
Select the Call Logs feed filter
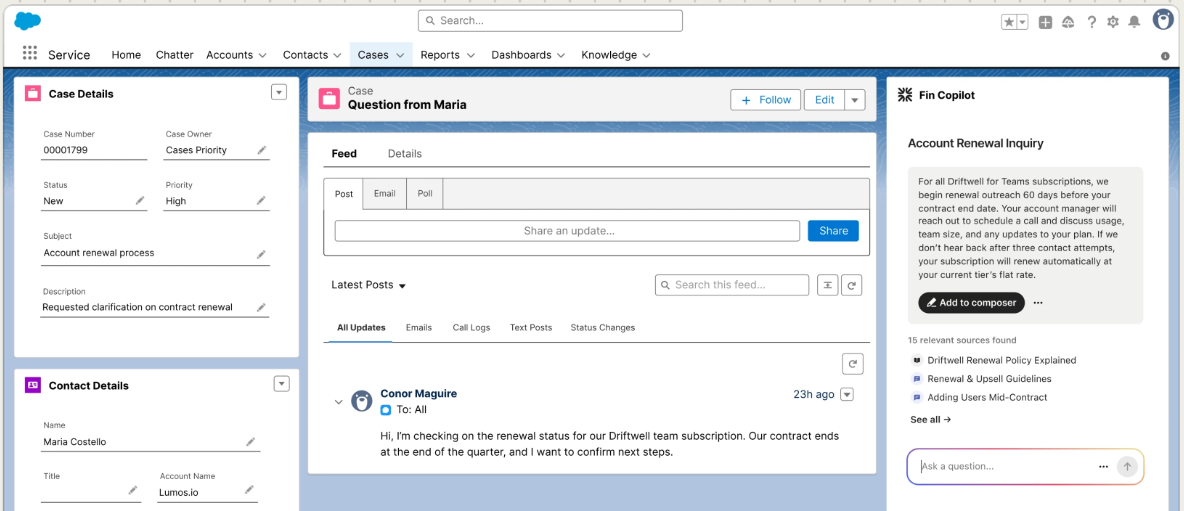click(x=470, y=327)
